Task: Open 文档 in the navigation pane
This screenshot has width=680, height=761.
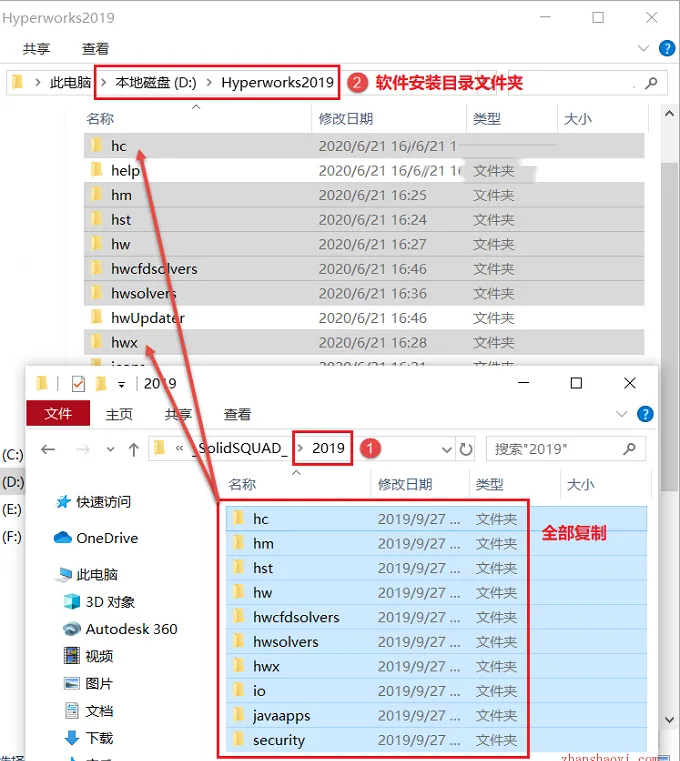Action: tap(89, 711)
